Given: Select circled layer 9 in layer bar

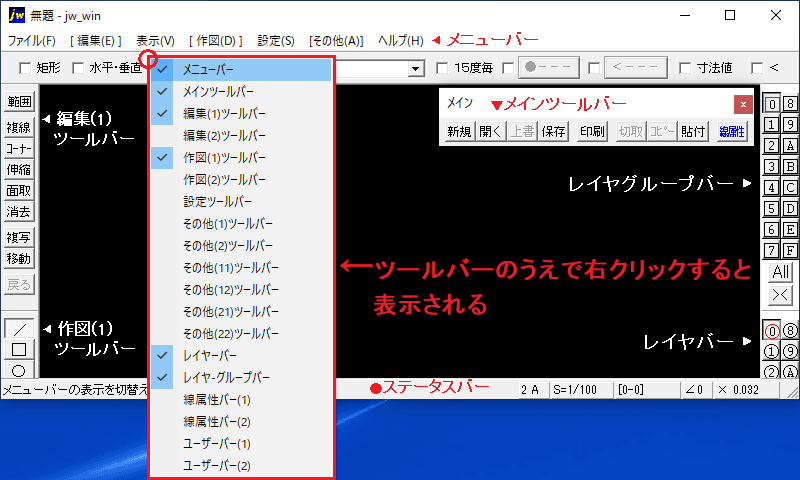Looking at the screenshot, I should point(790,351).
